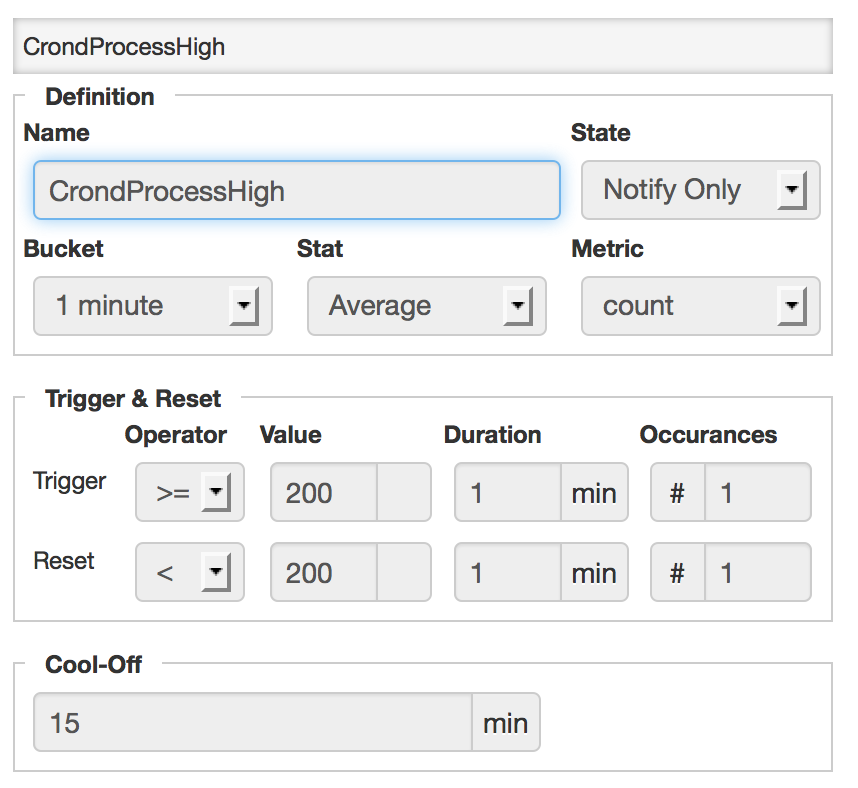This screenshot has width=858, height=788.
Task: Click the Trigger occurrences number field
Action: pos(757,492)
